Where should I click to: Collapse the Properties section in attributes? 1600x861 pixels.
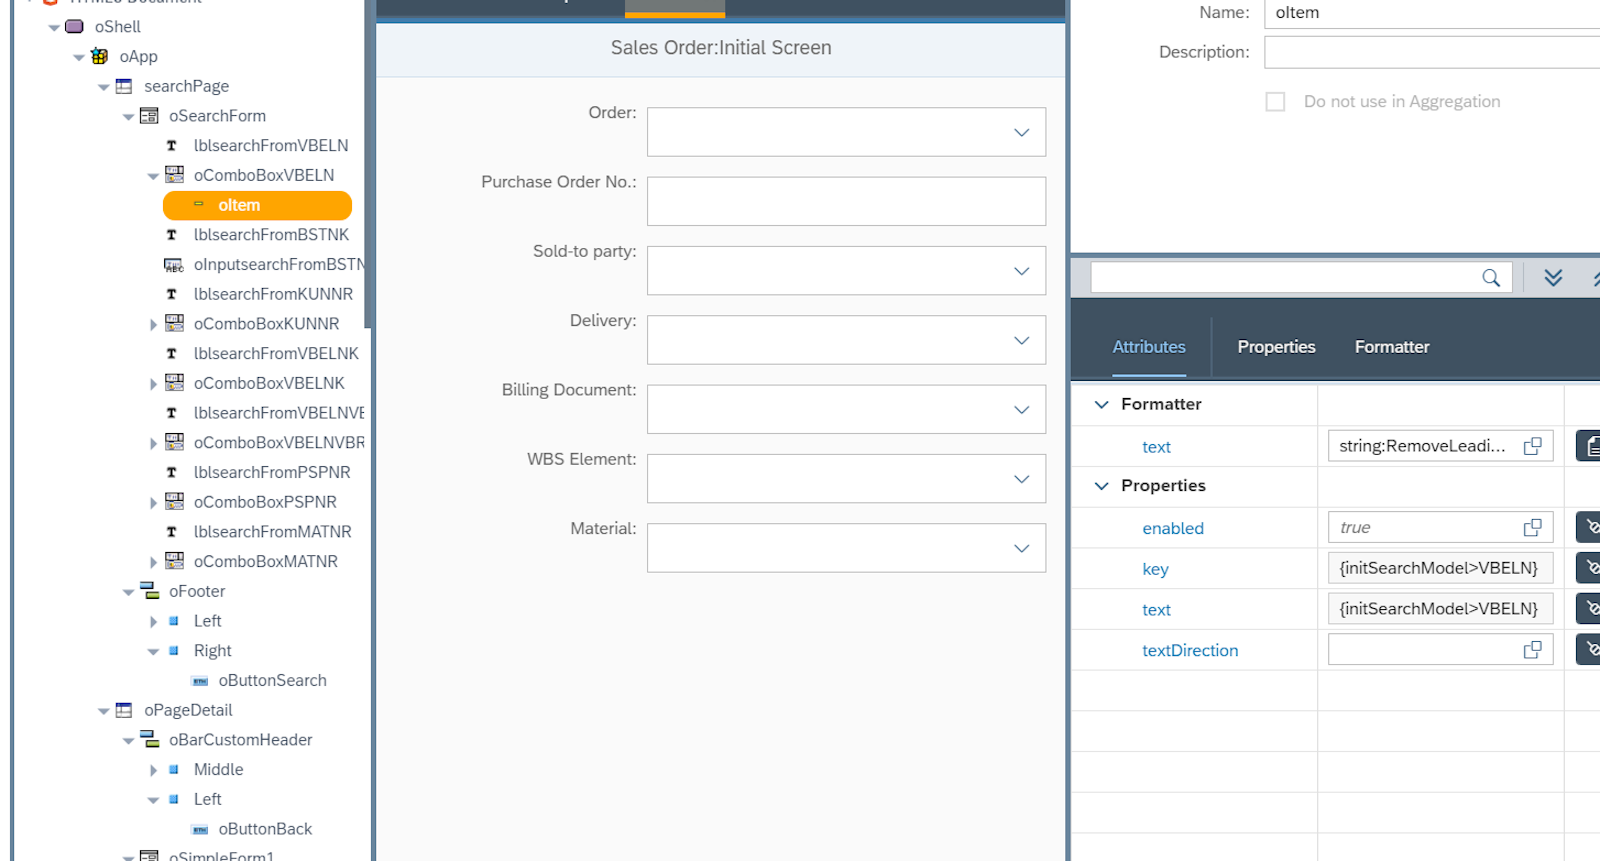pyautogui.click(x=1101, y=486)
